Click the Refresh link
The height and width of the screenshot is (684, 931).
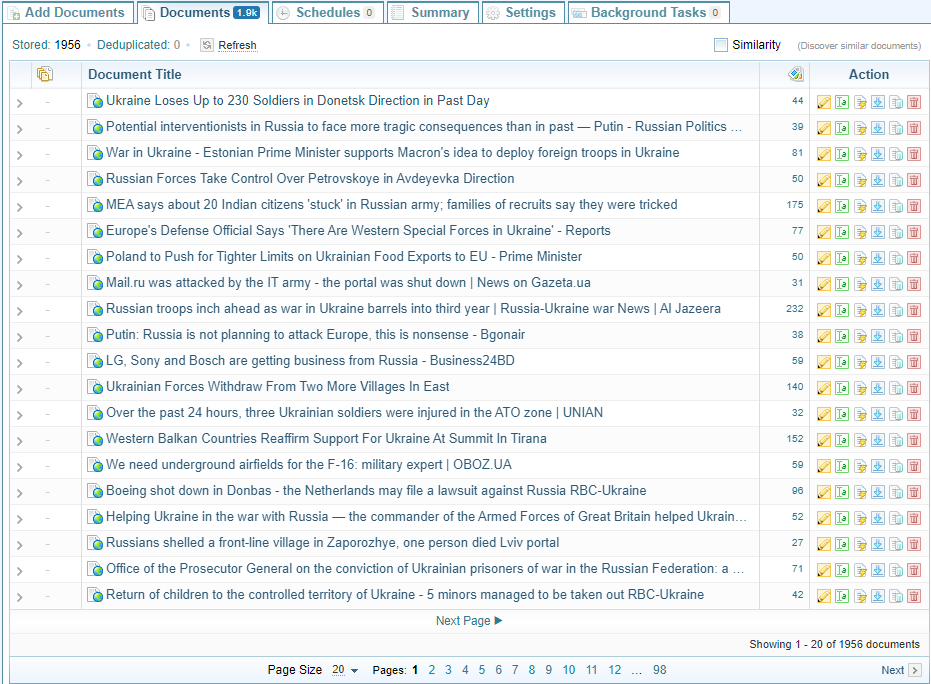tap(237, 45)
